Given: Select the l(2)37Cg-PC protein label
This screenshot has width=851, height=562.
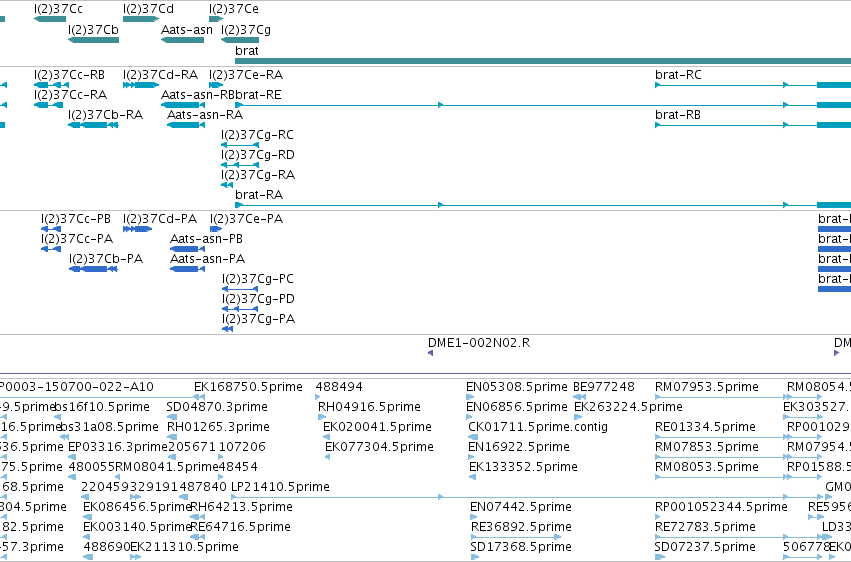Looking at the screenshot, I should tap(258, 279).
